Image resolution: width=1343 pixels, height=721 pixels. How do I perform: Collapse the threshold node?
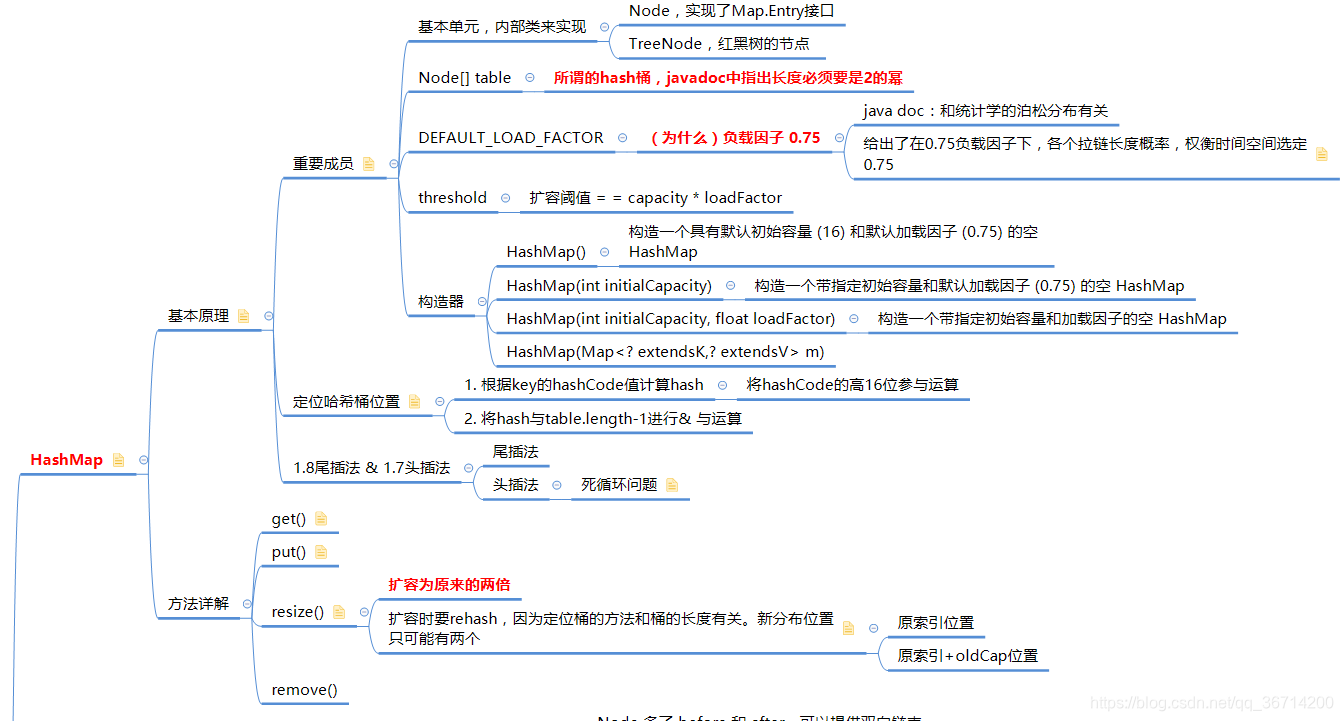click(505, 198)
